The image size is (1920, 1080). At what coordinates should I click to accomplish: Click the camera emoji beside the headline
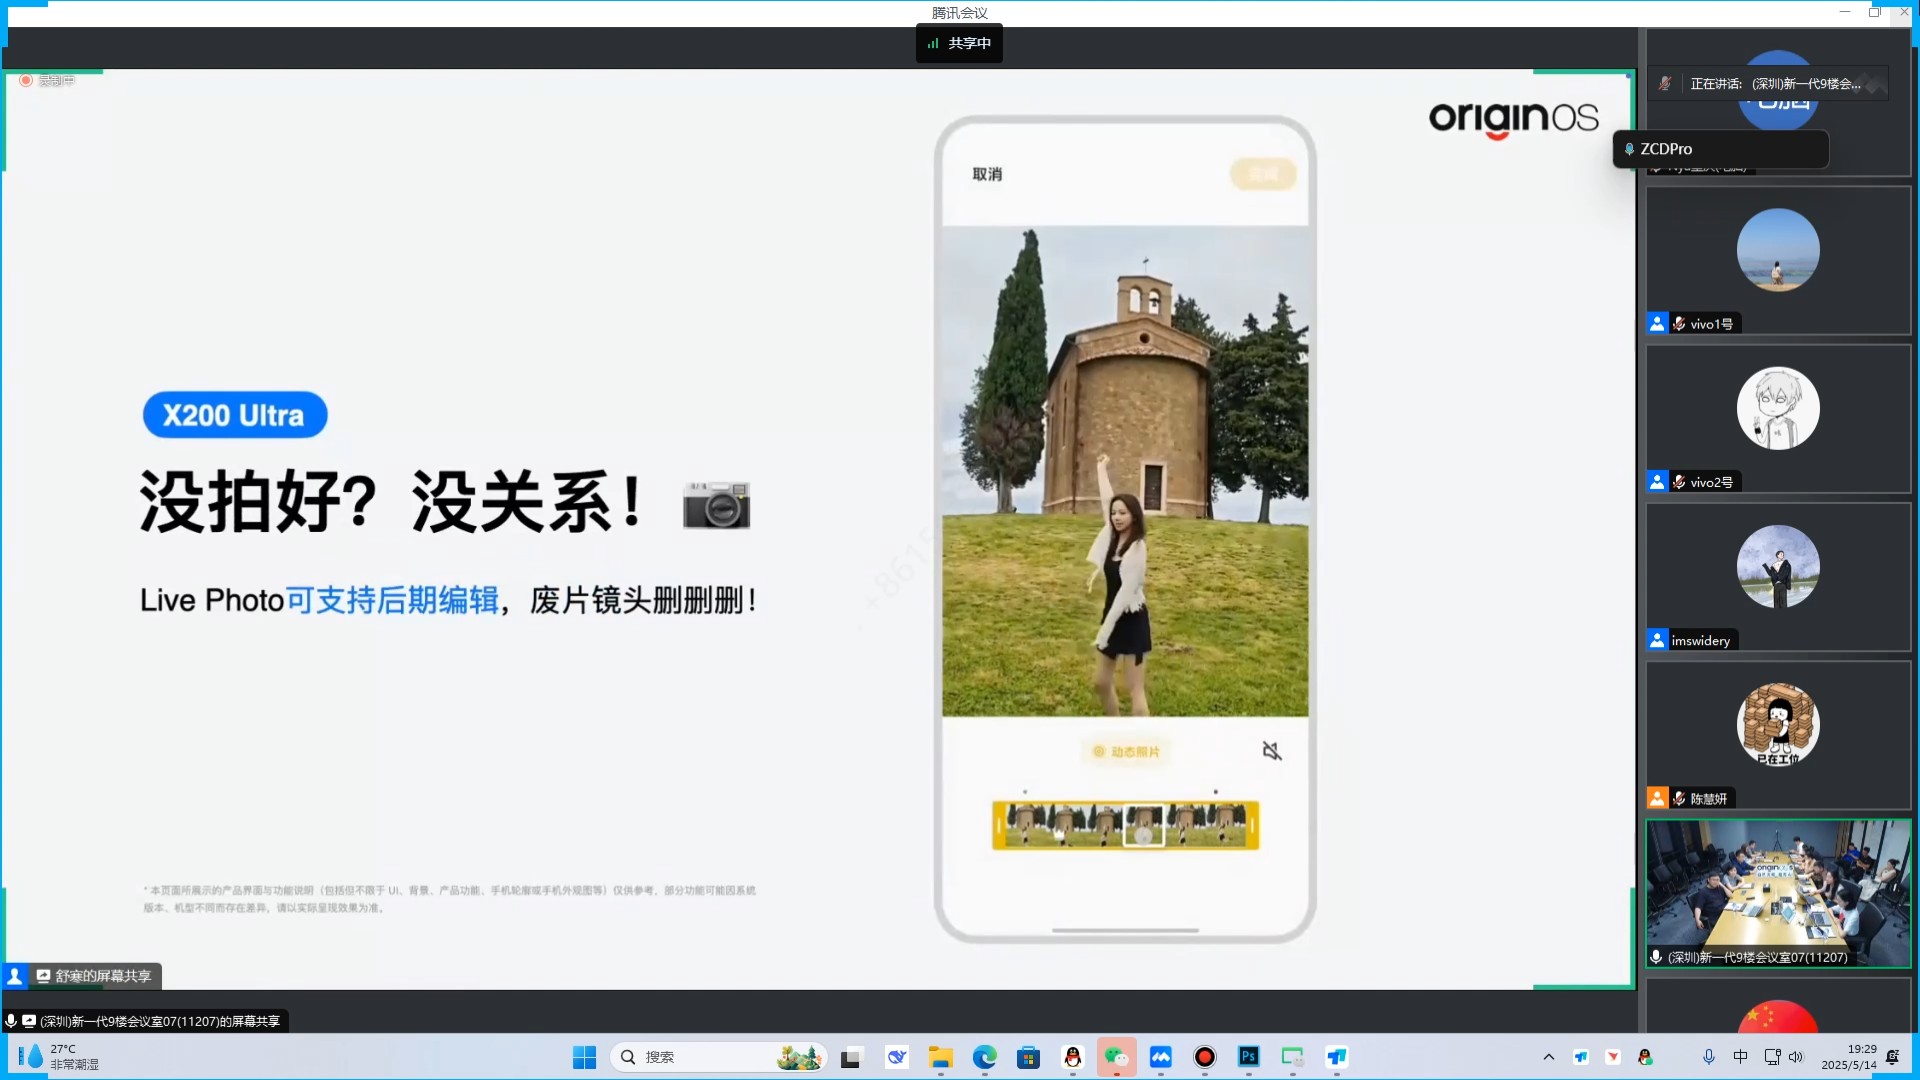pos(716,505)
